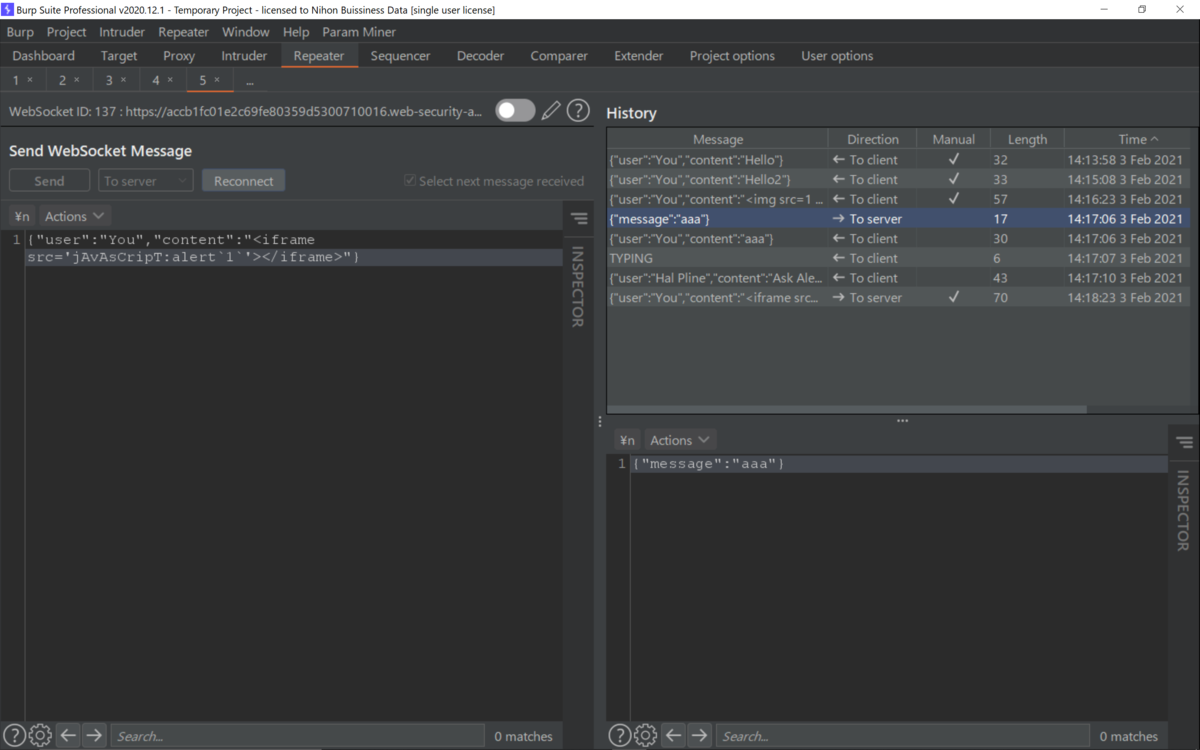
Task: Open the Intruder menu
Action: click(122, 32)
